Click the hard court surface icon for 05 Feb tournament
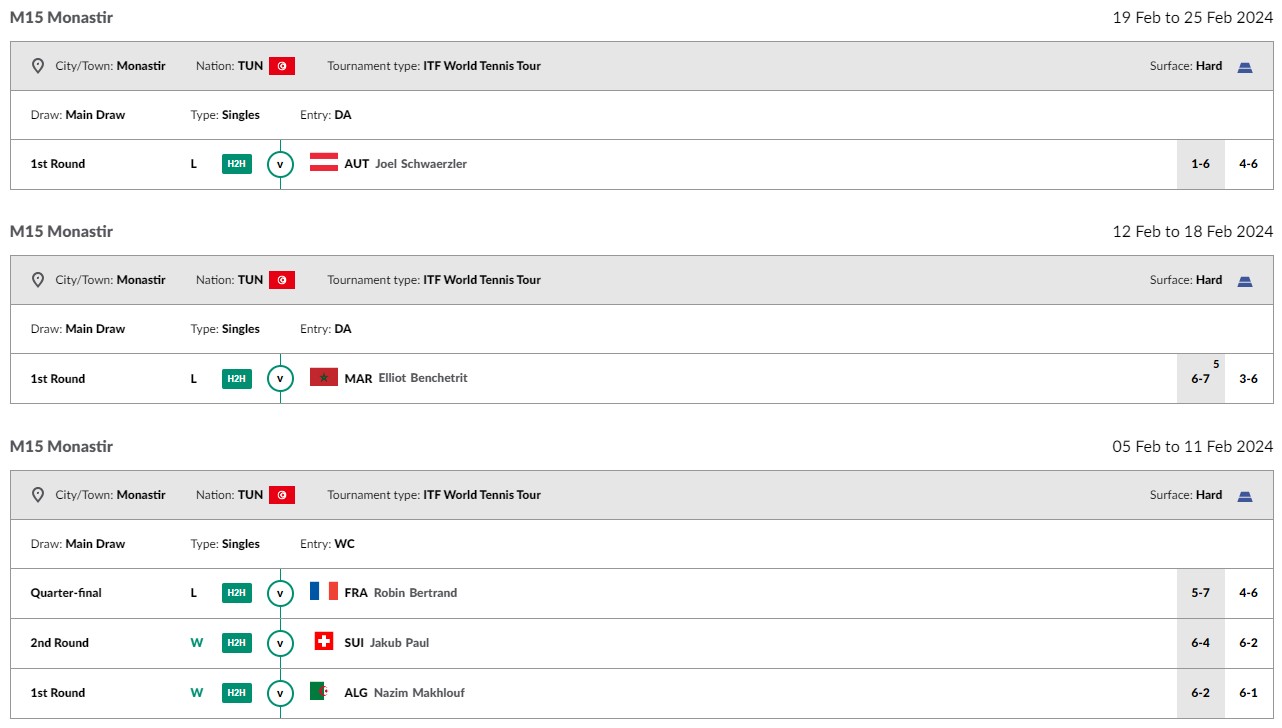The width and height of the screenshot is (1282, 728). [1245, 496]
